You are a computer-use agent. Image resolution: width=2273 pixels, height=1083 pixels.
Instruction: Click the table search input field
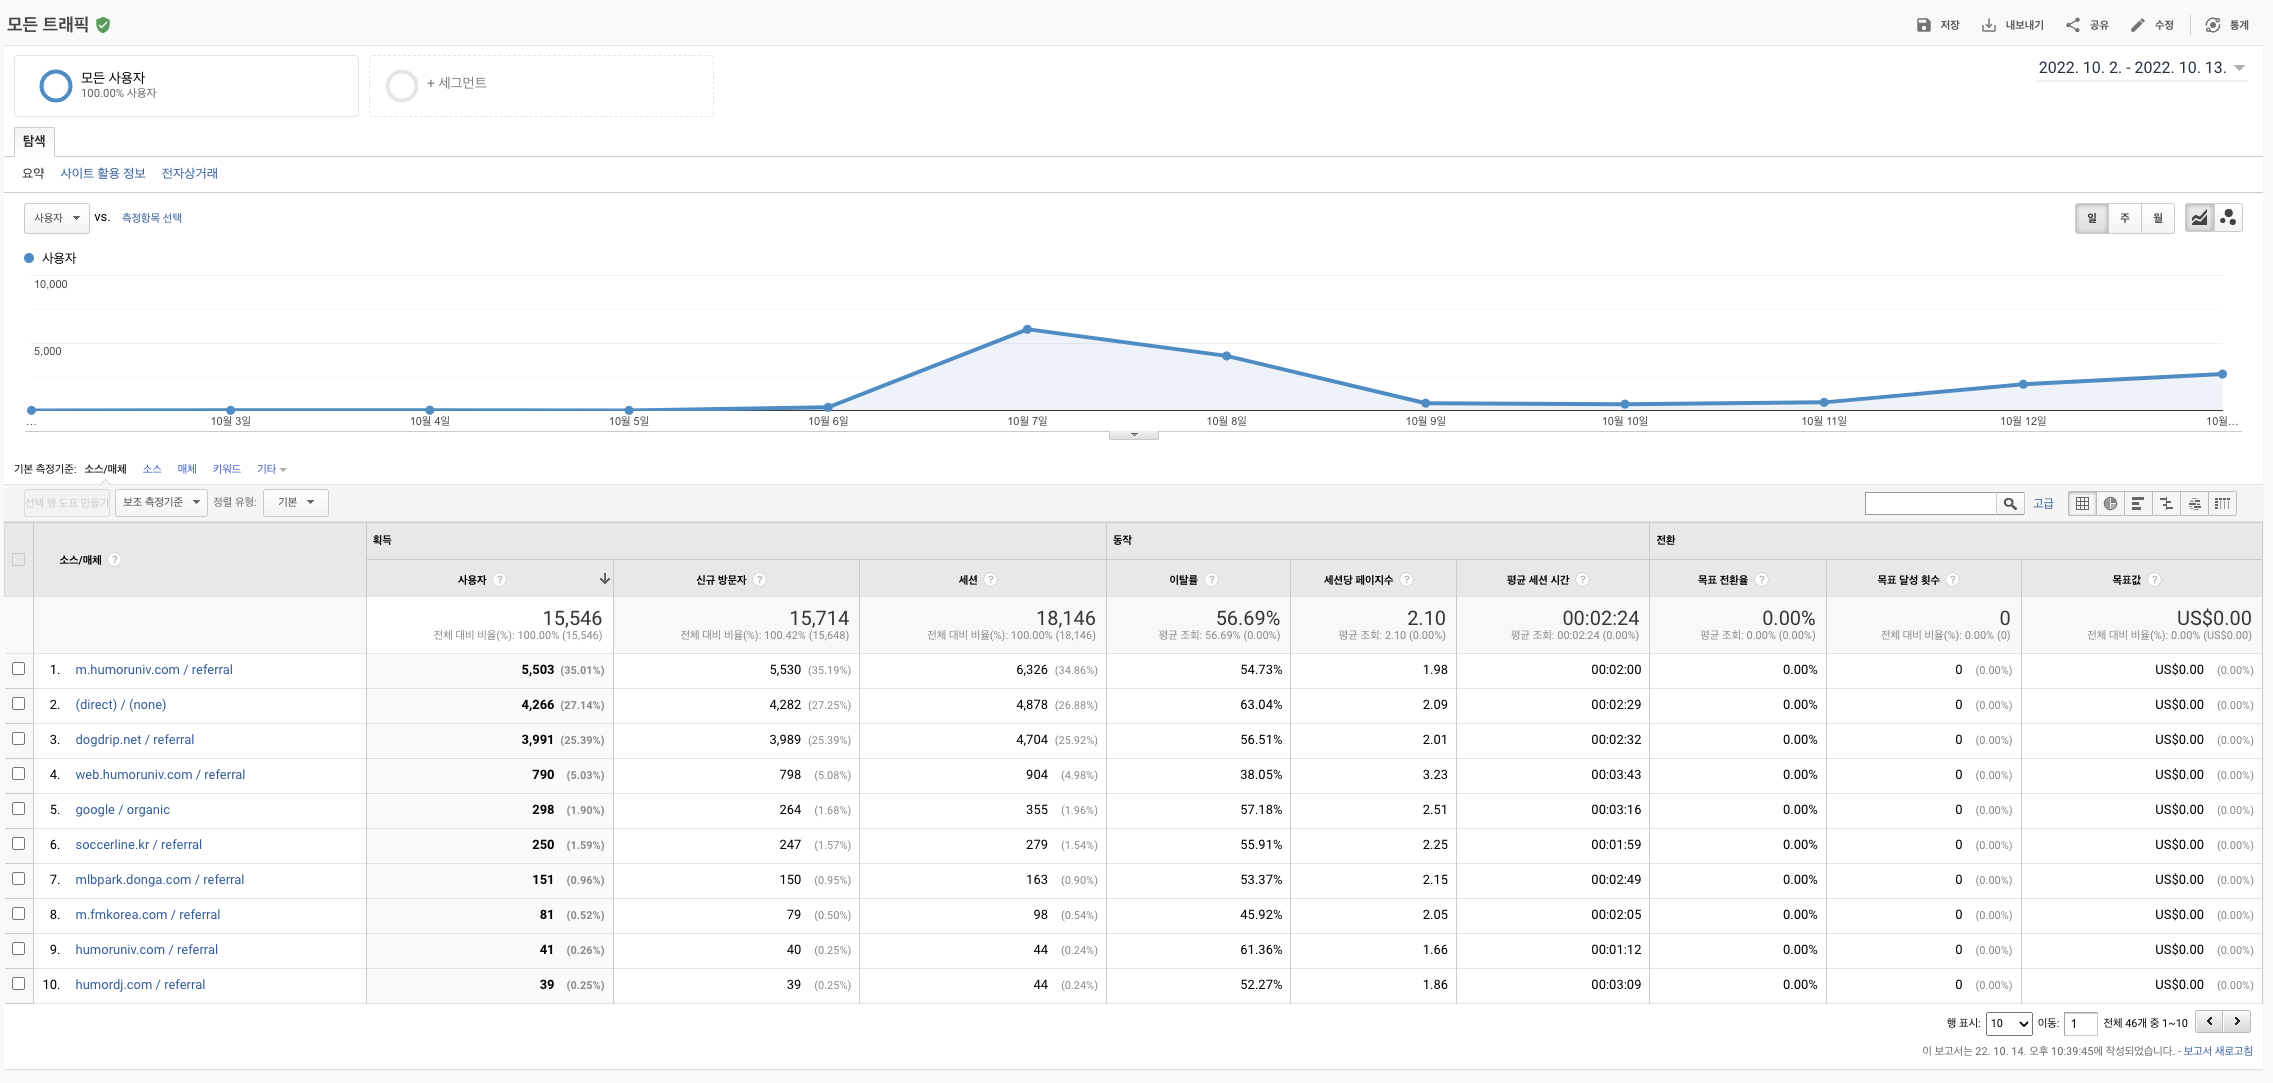coord(1930,504)
